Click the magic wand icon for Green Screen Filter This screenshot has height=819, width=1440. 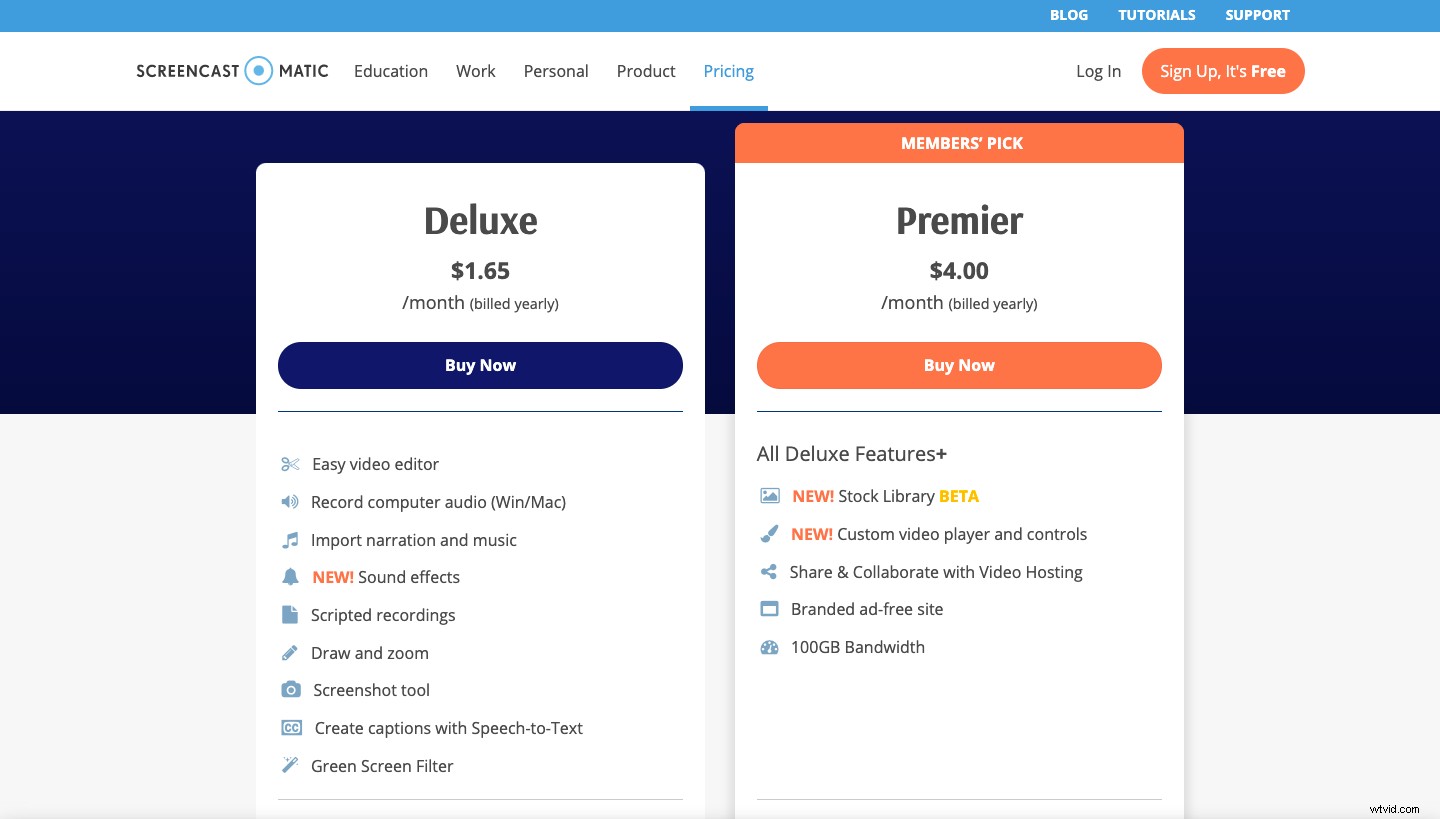point(290,765)
